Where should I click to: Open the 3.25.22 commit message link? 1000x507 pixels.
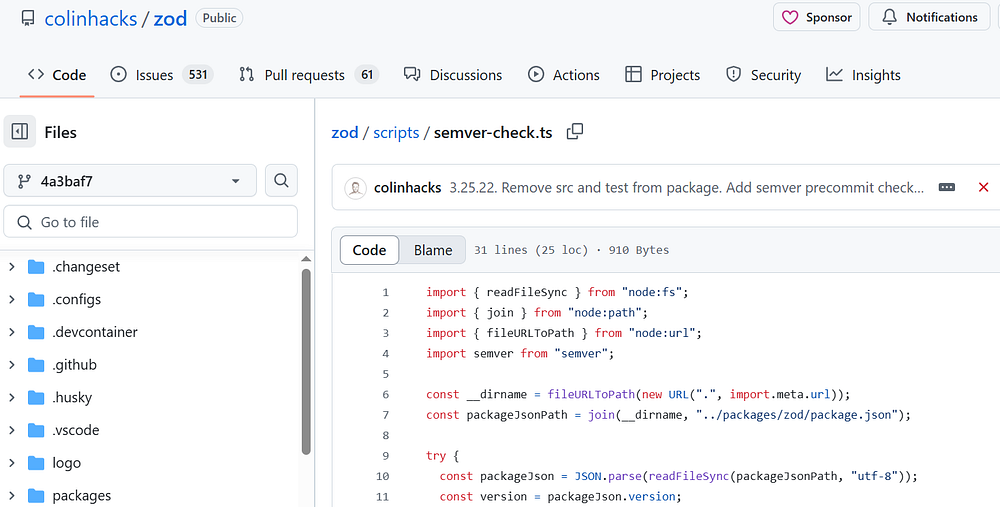click(x=687, y=187)
